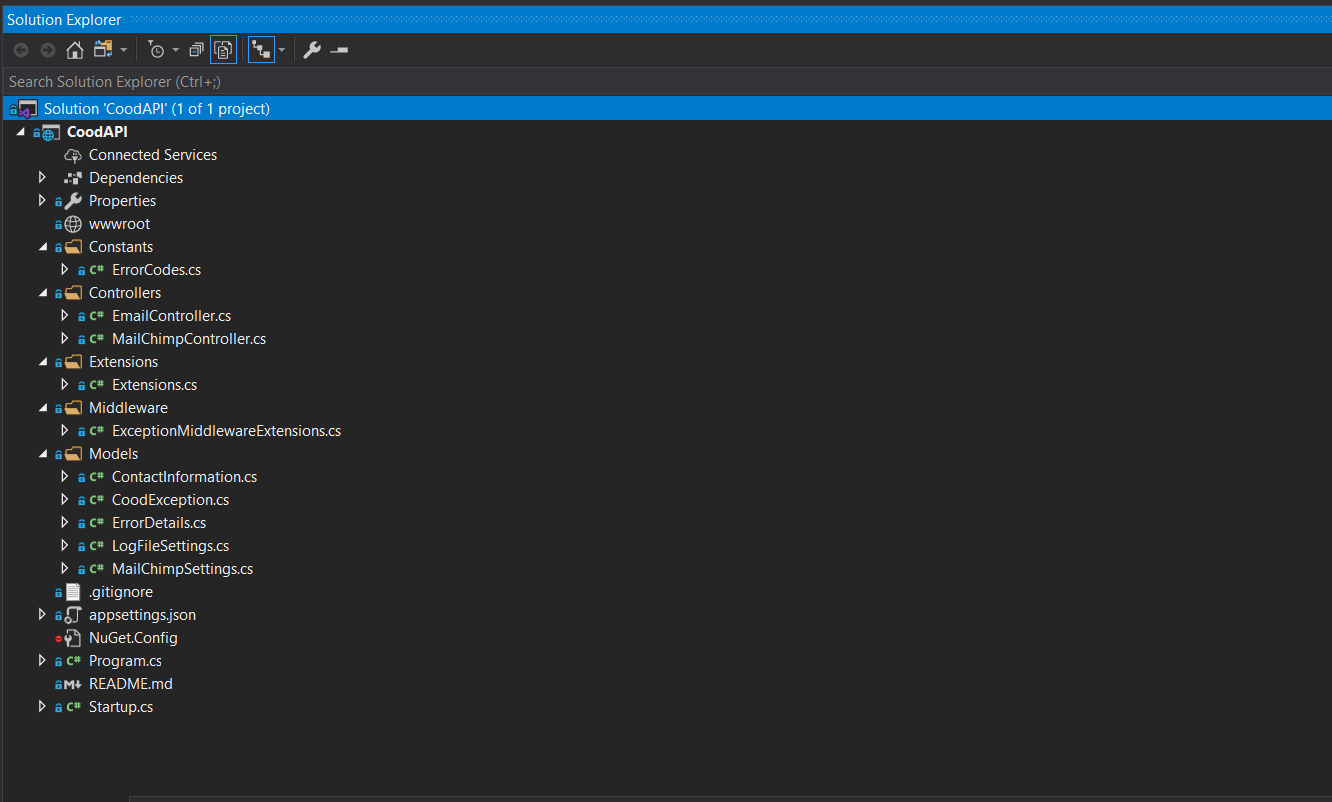Image resolution: width=1332 pixels, height=802 pixels.
Task: Click C# icon of CoodException.cs
Action: point(97,500)
